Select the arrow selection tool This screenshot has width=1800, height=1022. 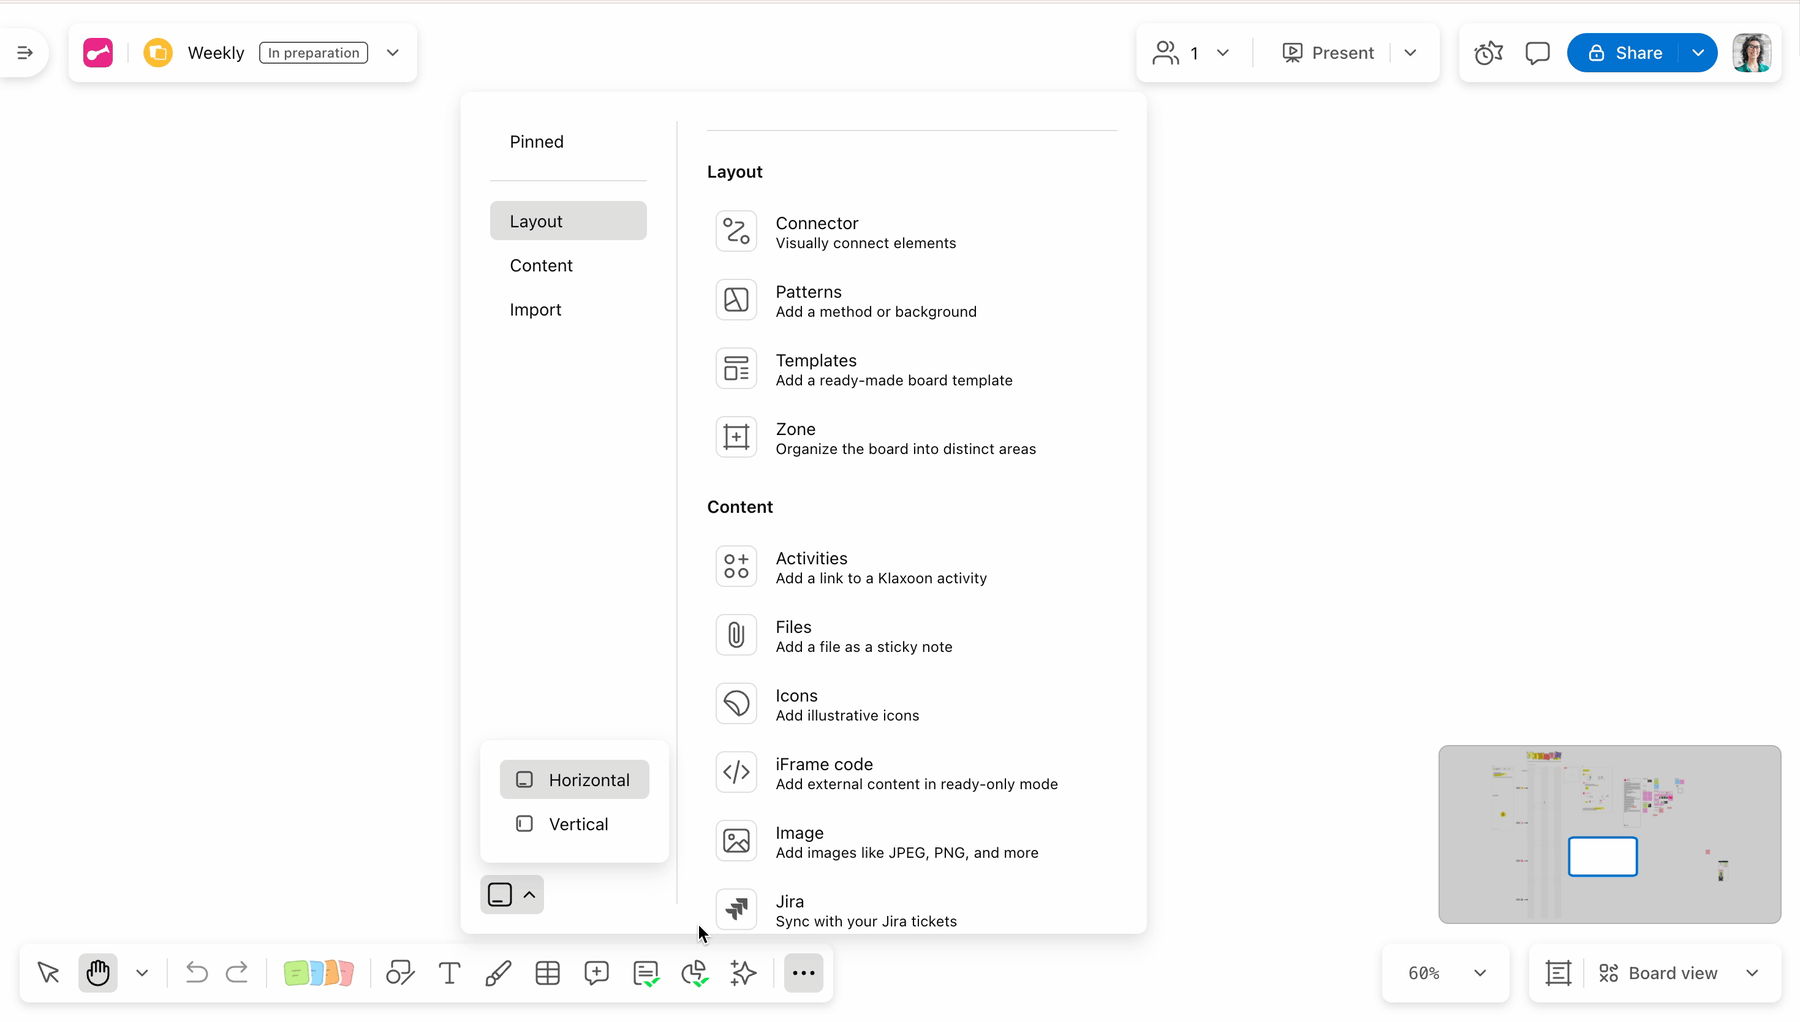pos(48,973)
